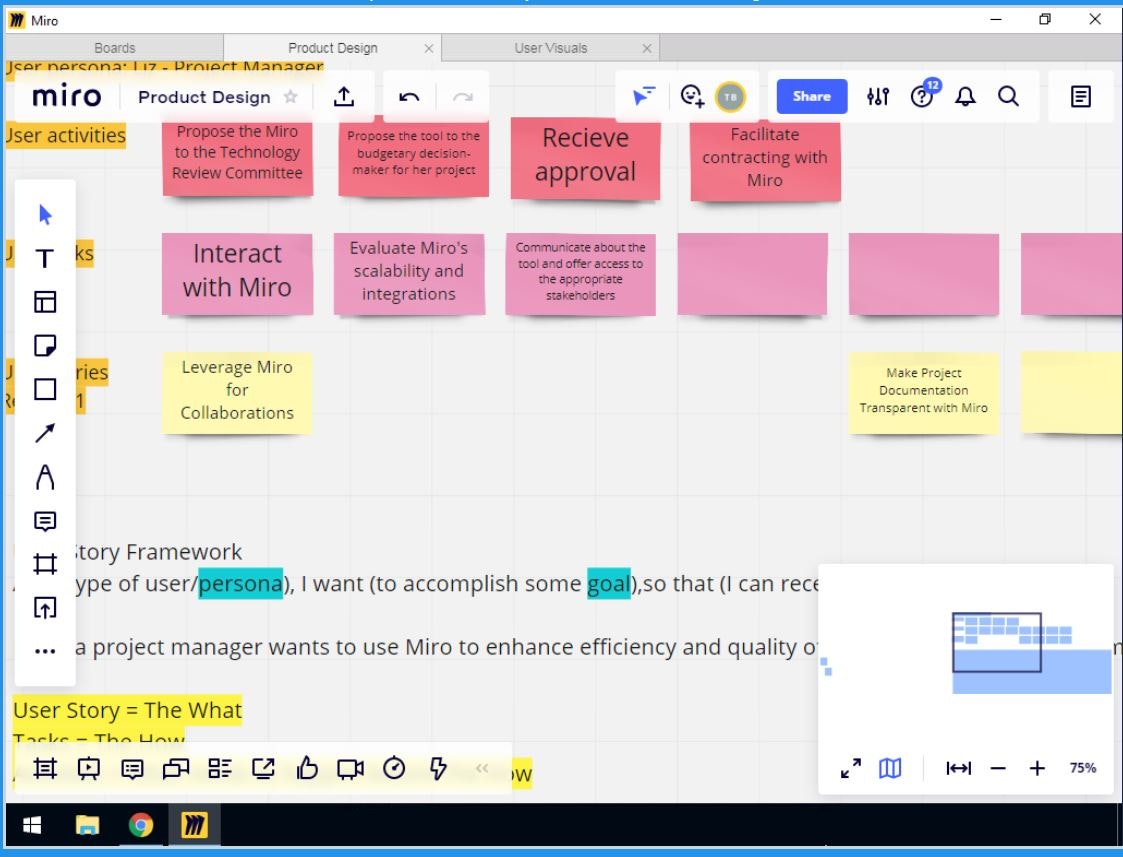Select 'Facilitate contracting with Miro' note

click(765, 159)
